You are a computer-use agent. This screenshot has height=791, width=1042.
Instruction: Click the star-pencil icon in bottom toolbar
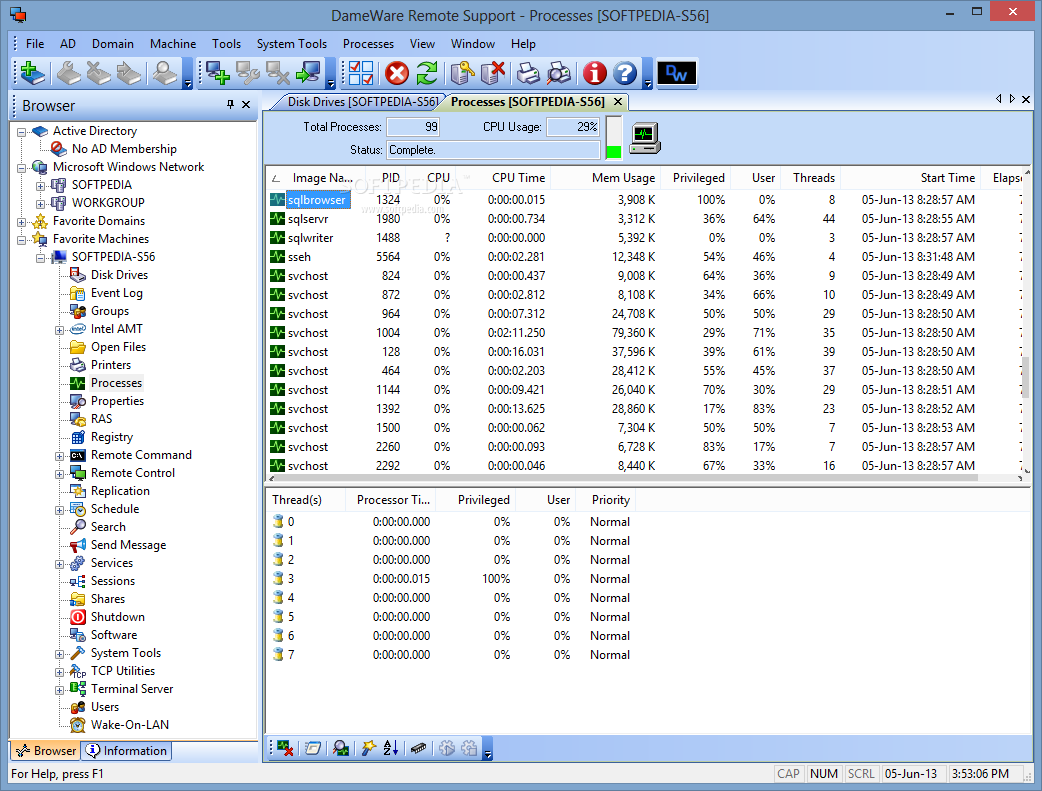point(369,748)
